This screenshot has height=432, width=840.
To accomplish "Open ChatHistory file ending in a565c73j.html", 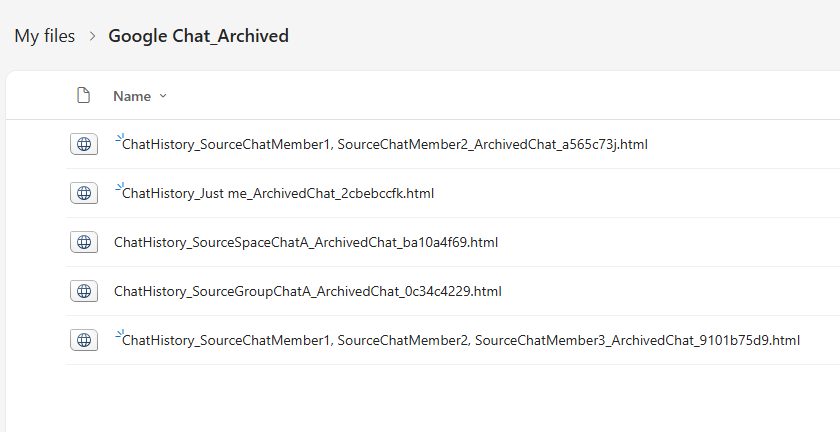I will 385,144.
